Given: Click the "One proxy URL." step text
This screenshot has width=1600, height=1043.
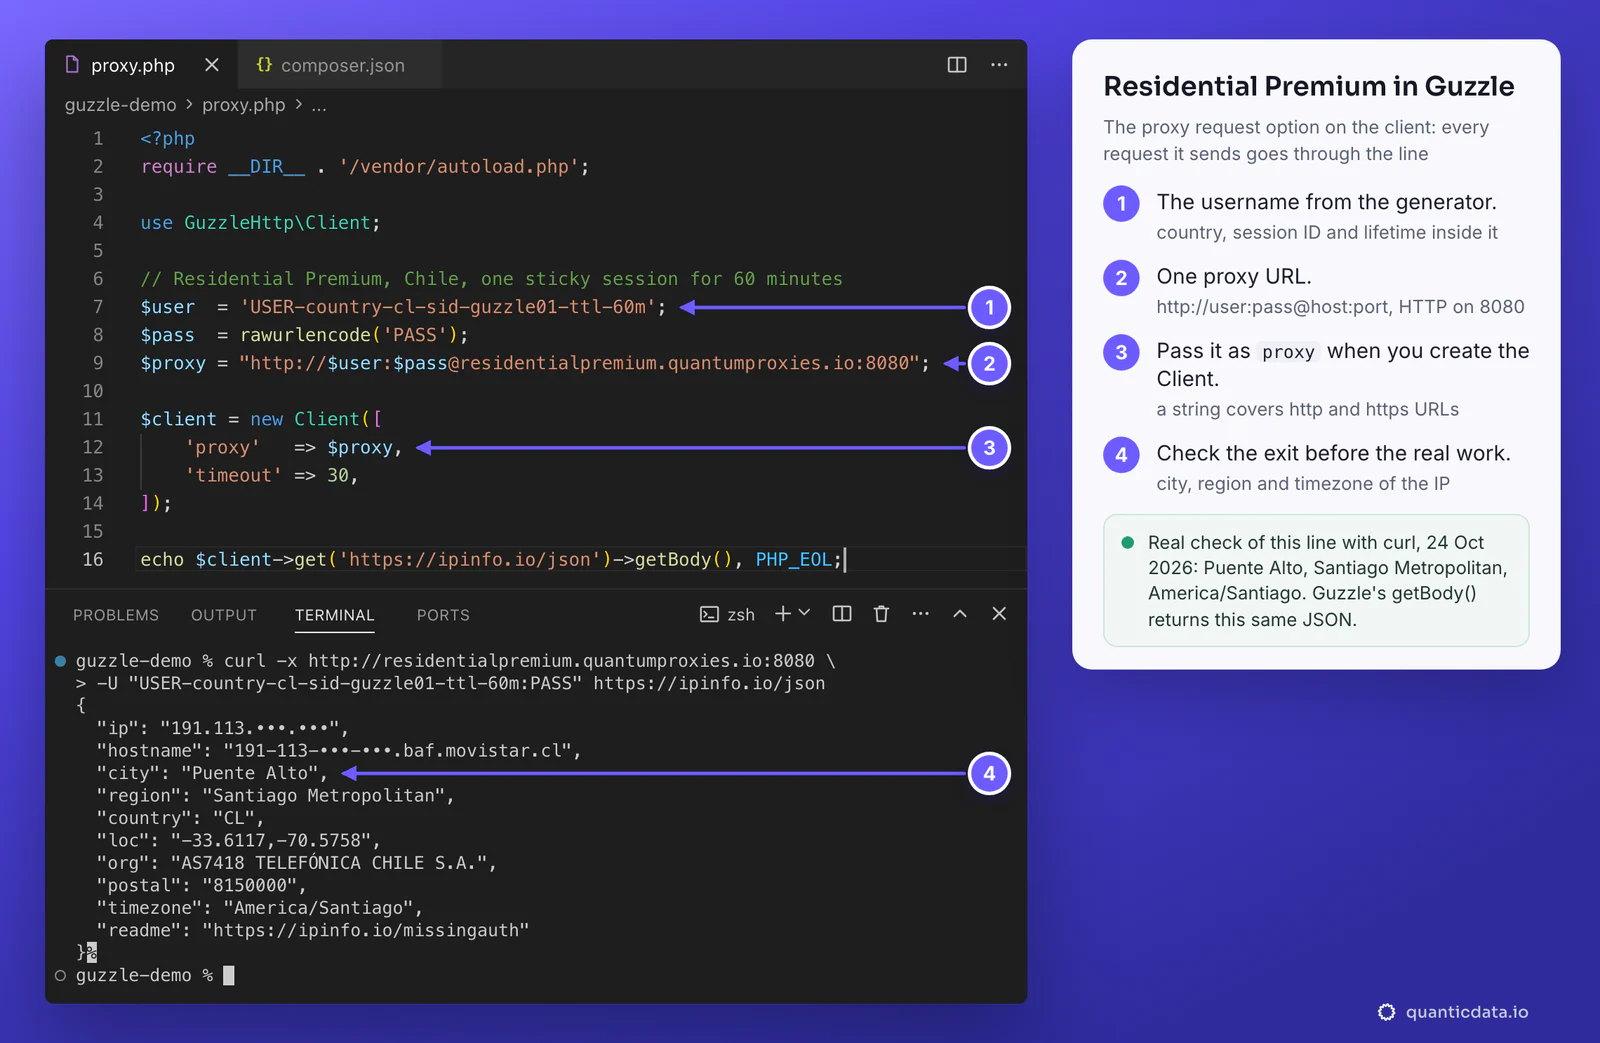Looking at the screenshot, I should [1233, 277].
